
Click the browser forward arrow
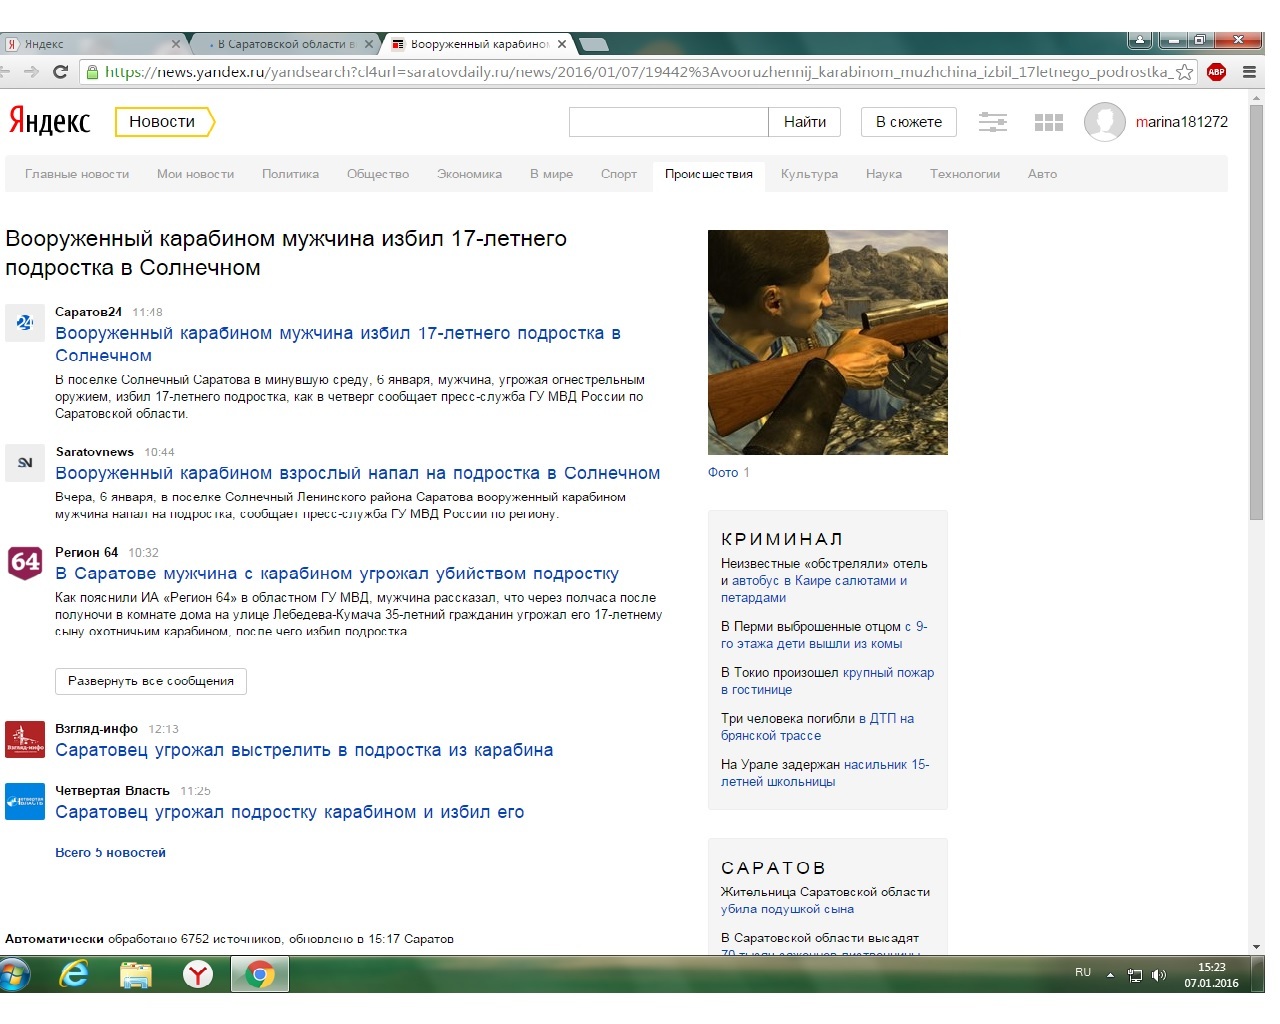coord(31,72)
